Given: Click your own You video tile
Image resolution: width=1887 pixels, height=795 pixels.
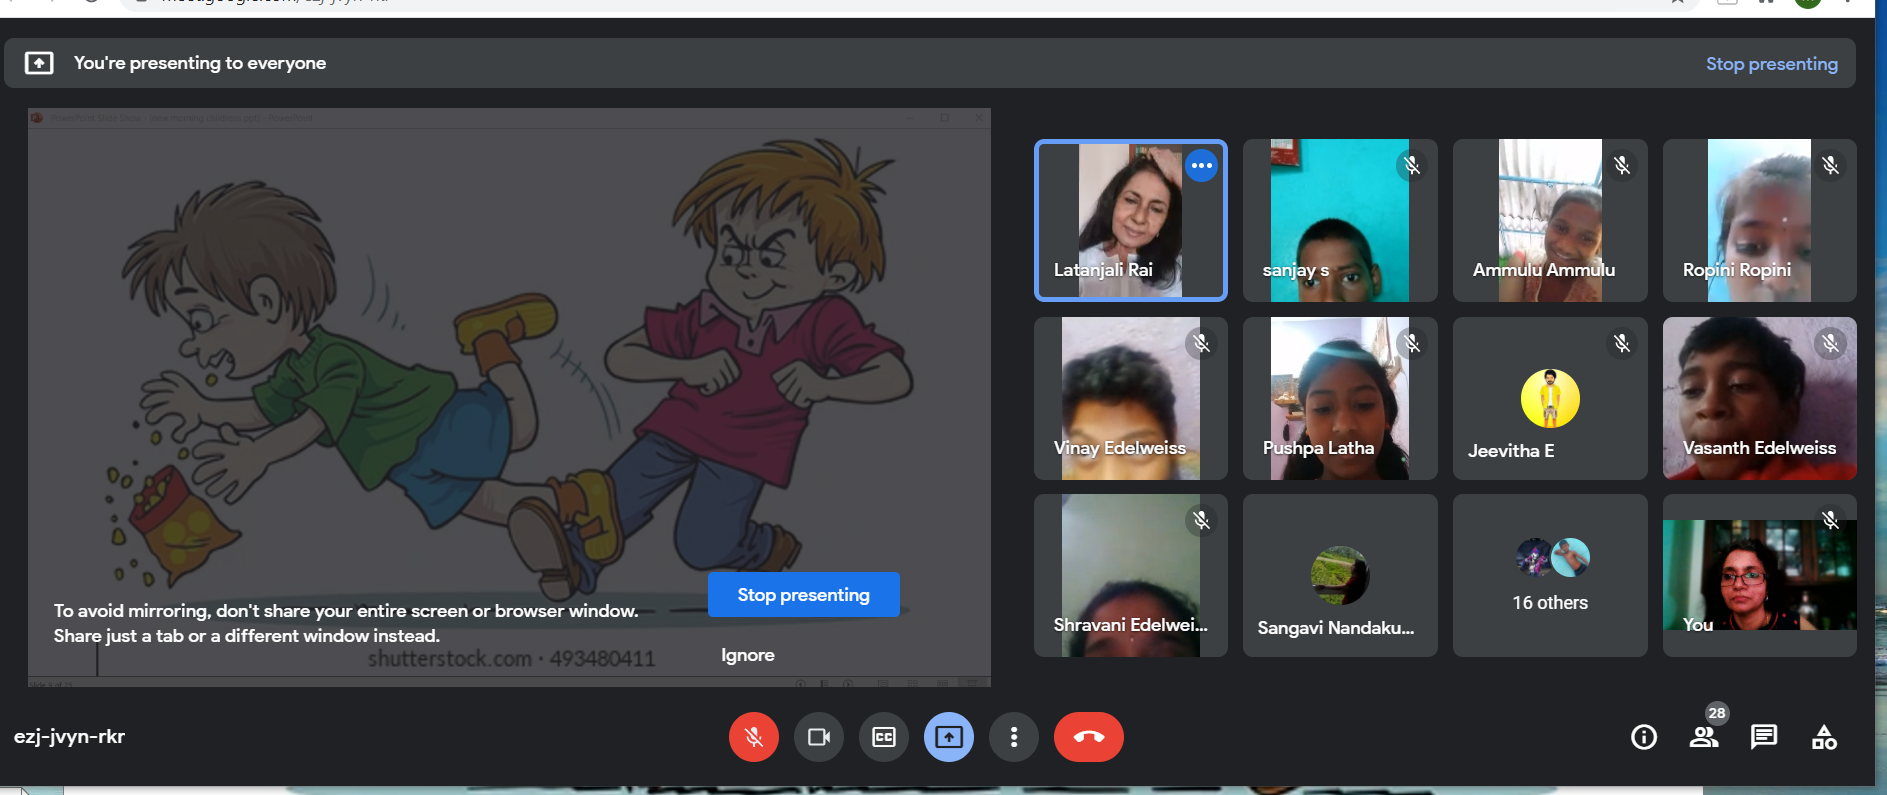Looking at the screenshot, I should coord(1759,575).
